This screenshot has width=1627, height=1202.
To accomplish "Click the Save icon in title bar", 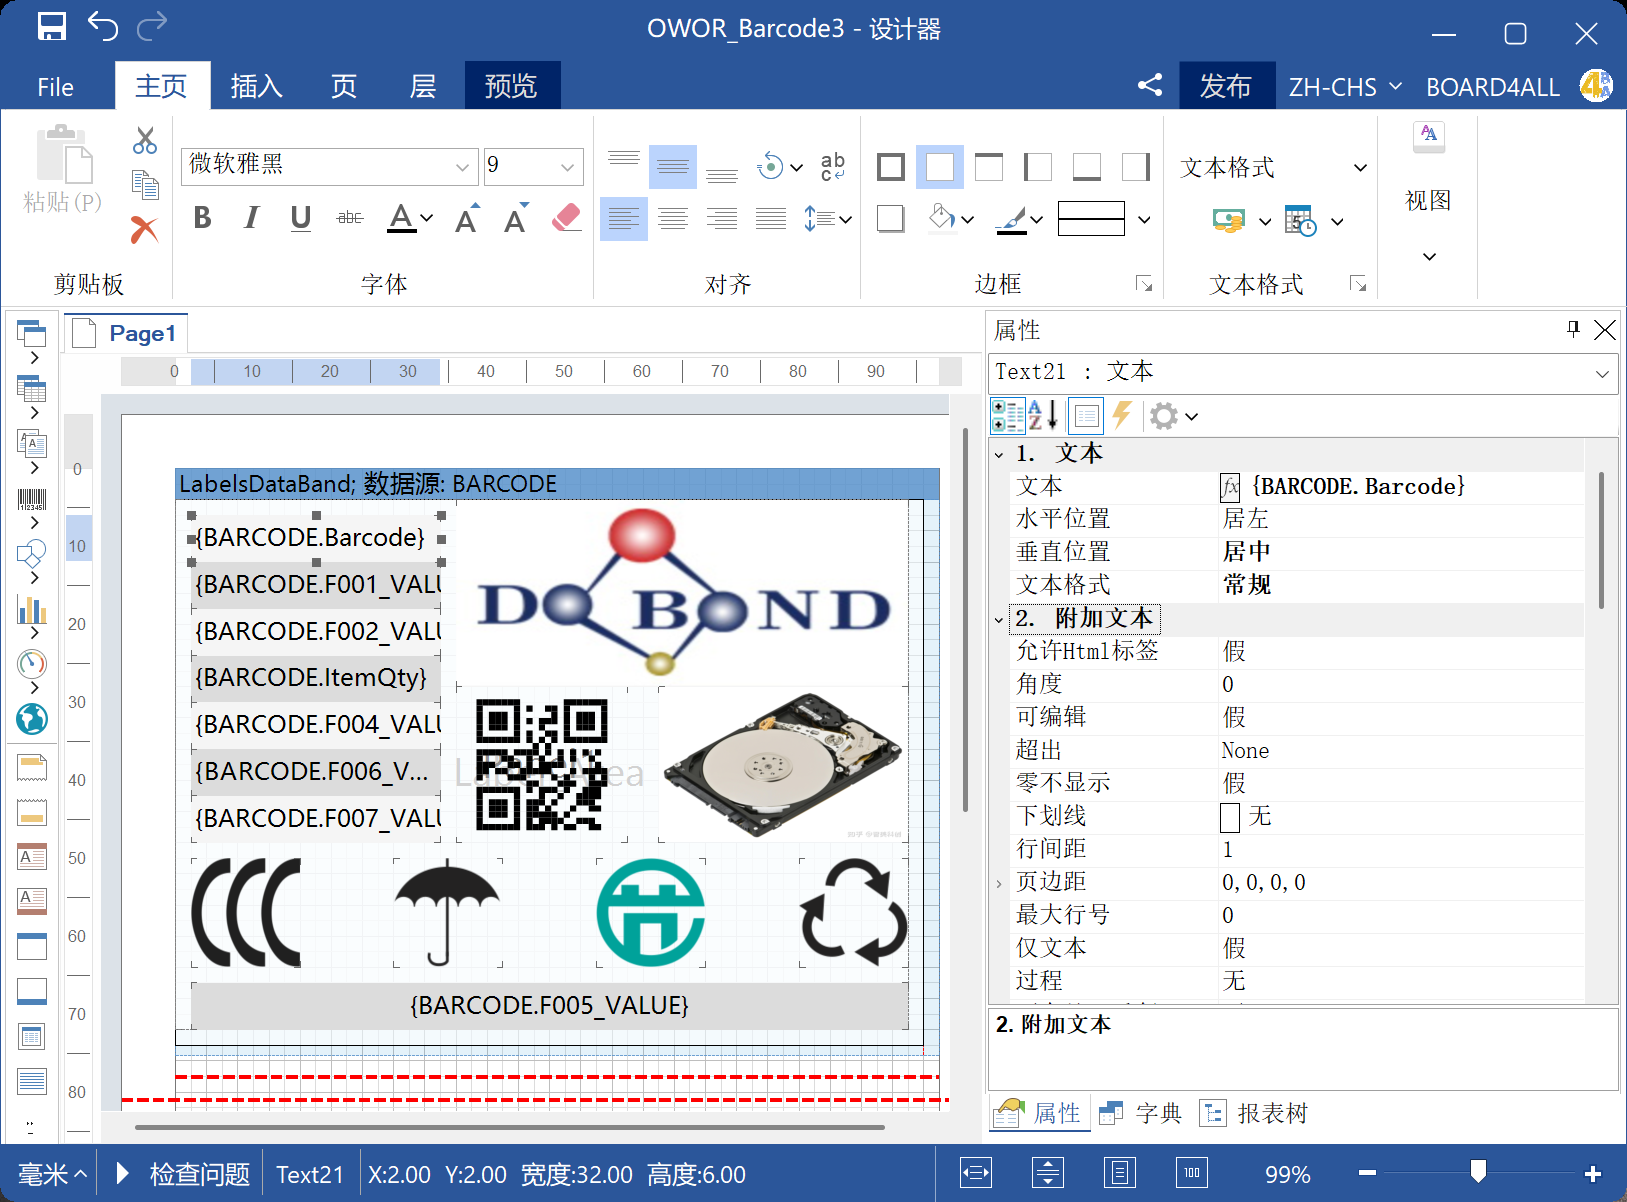I will pos(51,27).
